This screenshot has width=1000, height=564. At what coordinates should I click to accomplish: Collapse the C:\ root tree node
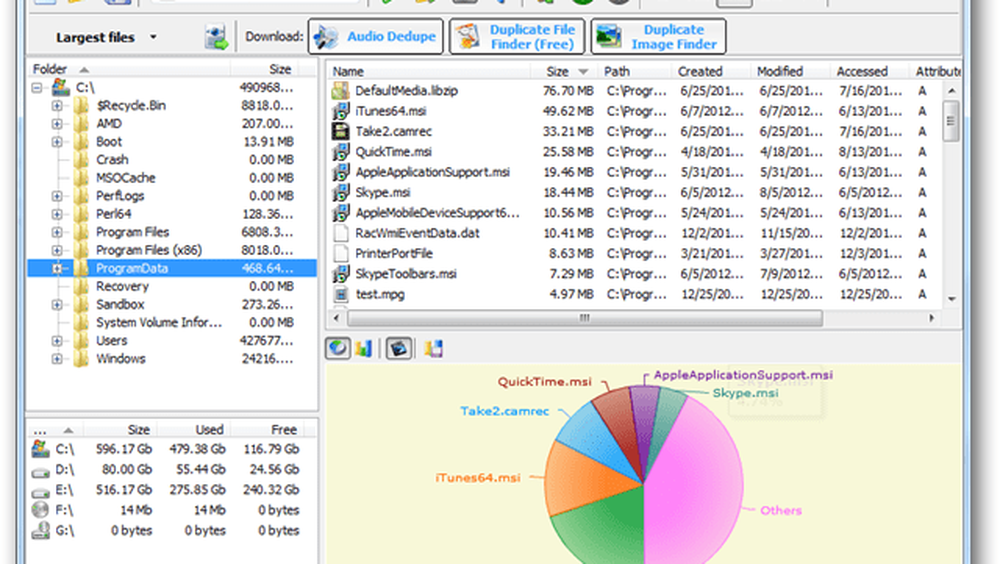click(37, 88)
